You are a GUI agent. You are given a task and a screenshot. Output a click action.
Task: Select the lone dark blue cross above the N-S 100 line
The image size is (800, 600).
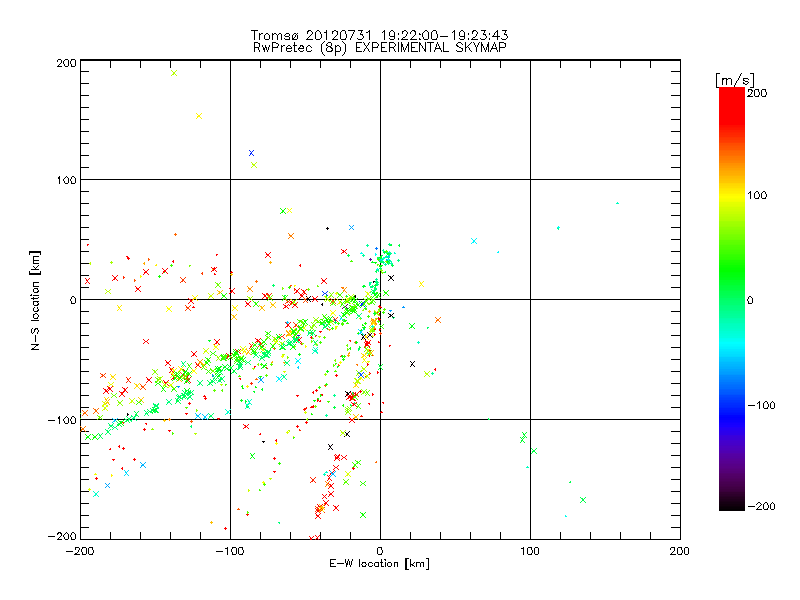point(251,153)
